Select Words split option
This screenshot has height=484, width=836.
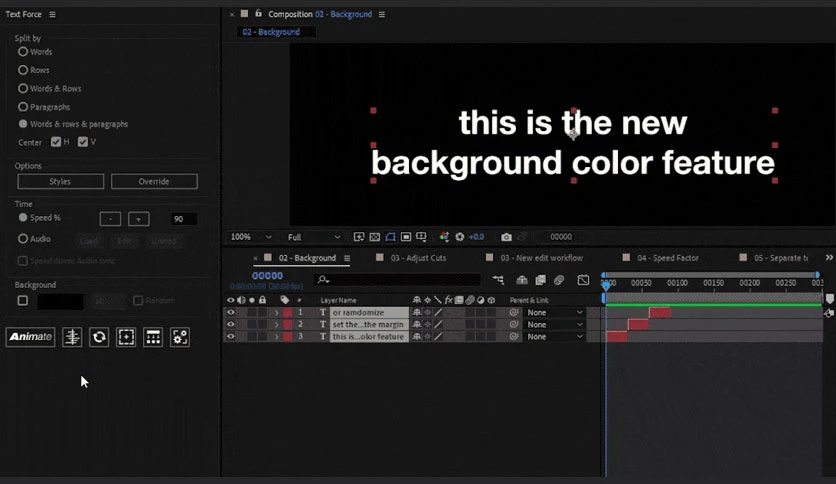tap(23, 52)
